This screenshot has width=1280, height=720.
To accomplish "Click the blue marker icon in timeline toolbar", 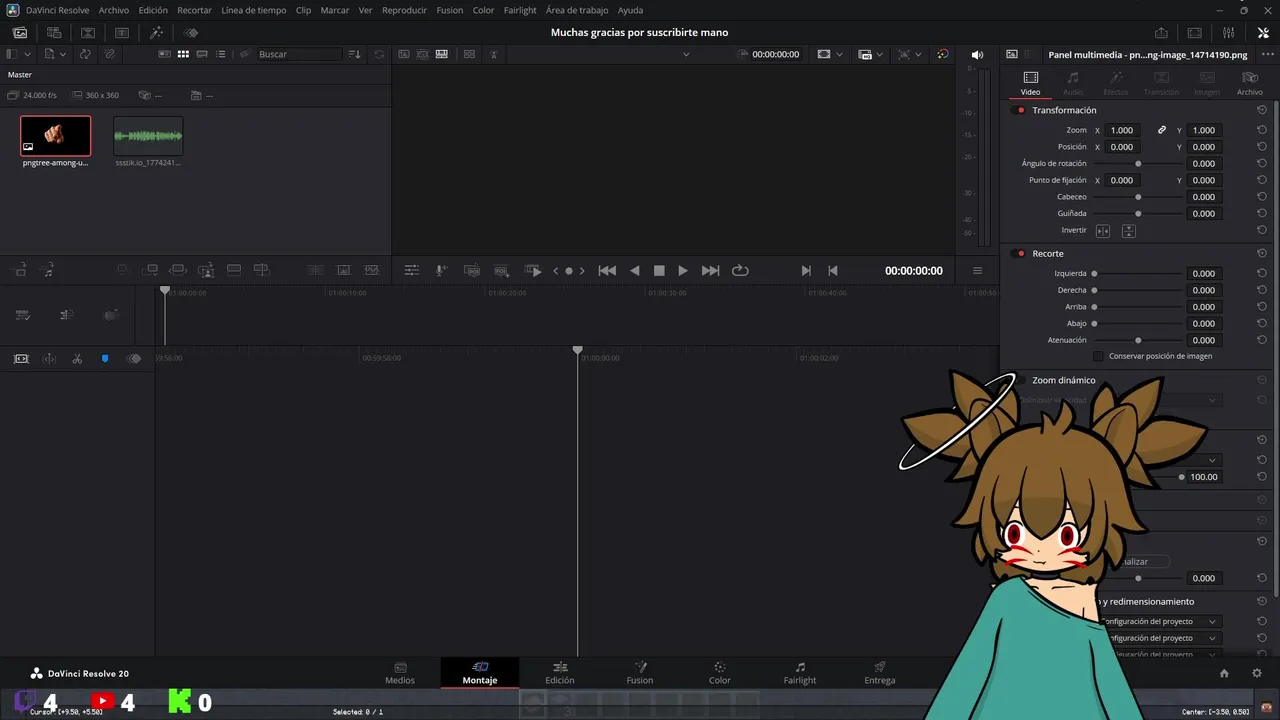I will point(105,358).
